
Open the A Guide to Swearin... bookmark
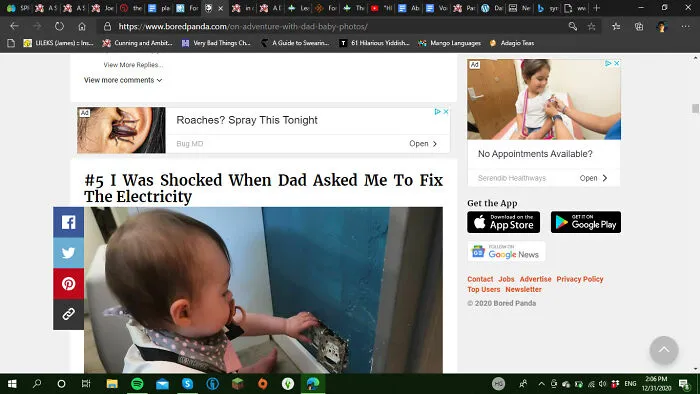tap(295, 43)
